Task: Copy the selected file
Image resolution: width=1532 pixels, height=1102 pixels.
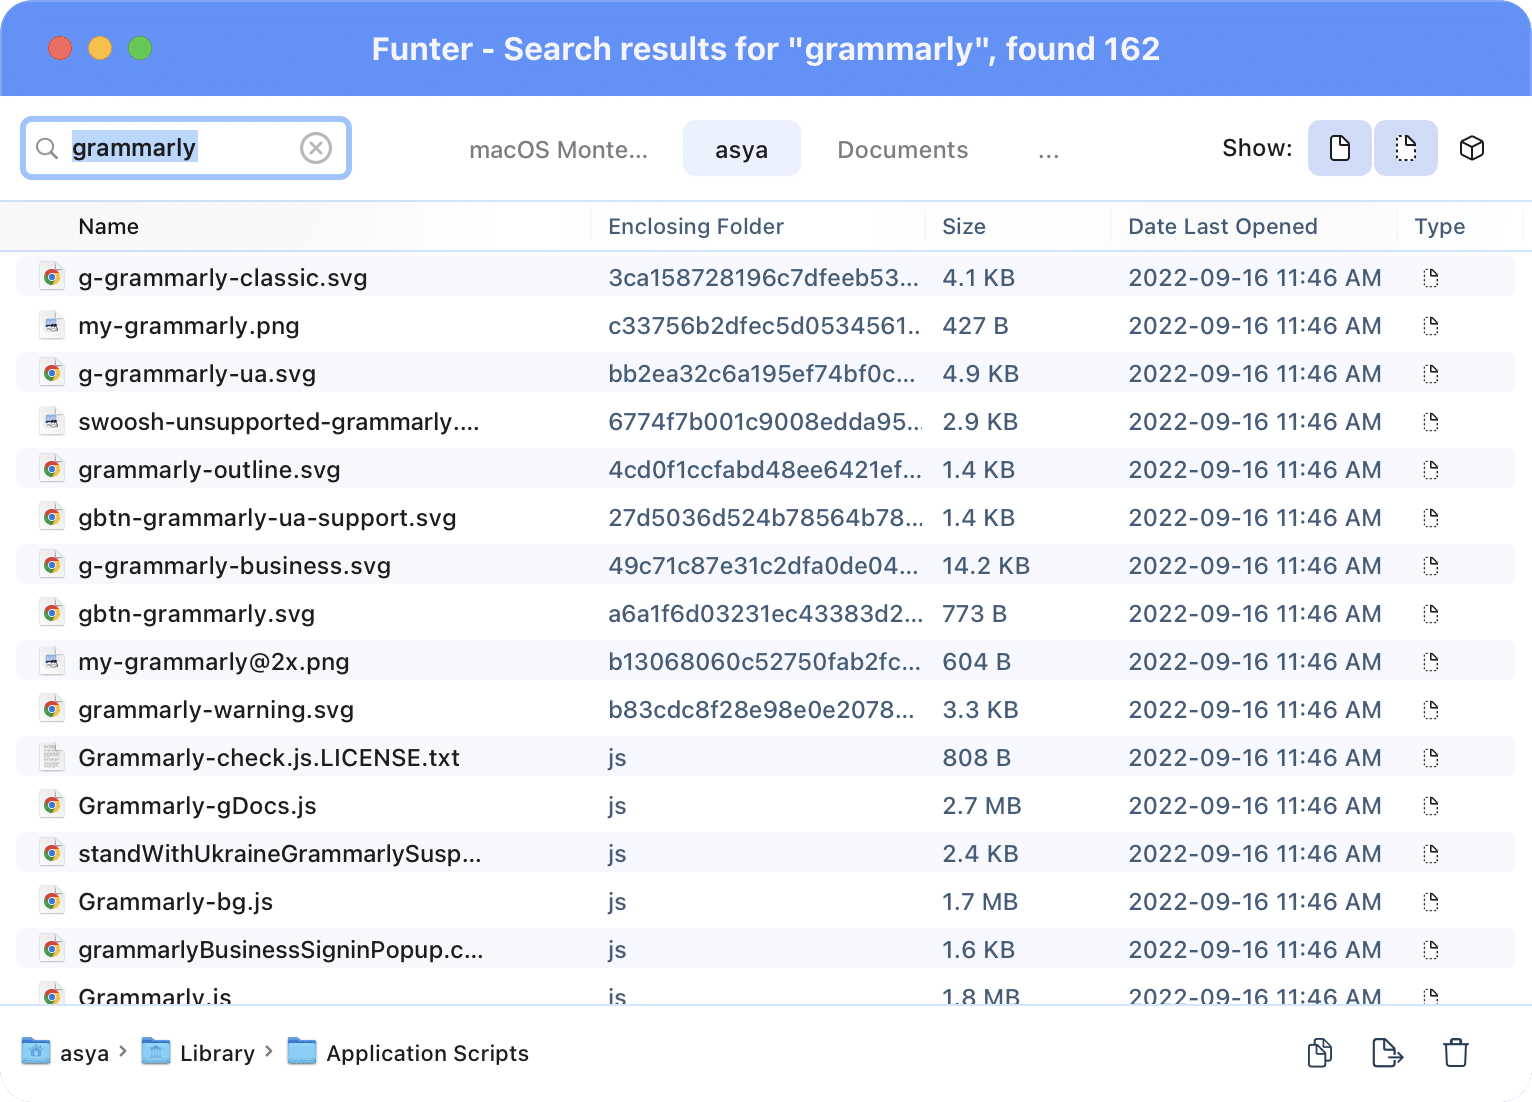Action: [x=1319, y=1052]
